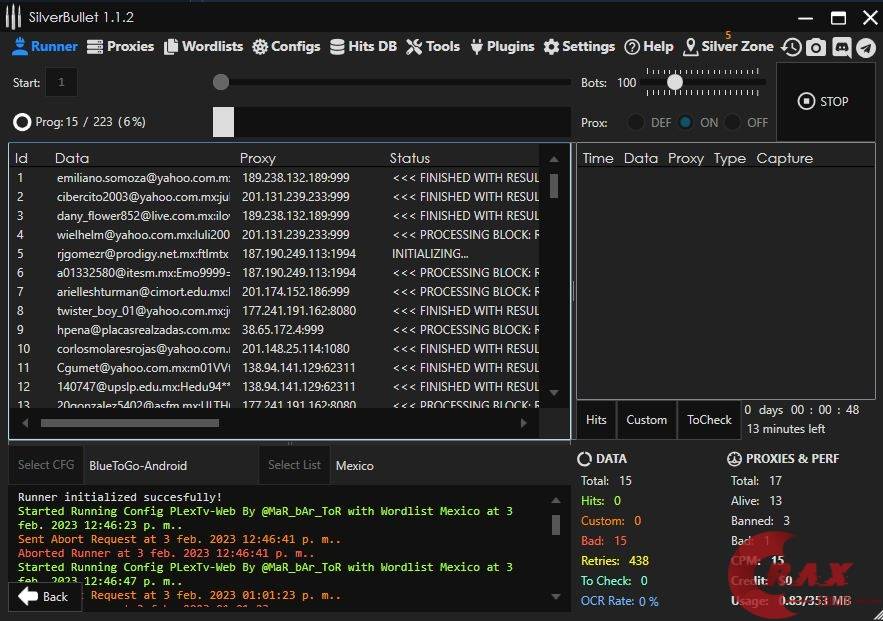Open the Plugins section
The width and height of the screenshot is (883, 621).
(502, 46)
